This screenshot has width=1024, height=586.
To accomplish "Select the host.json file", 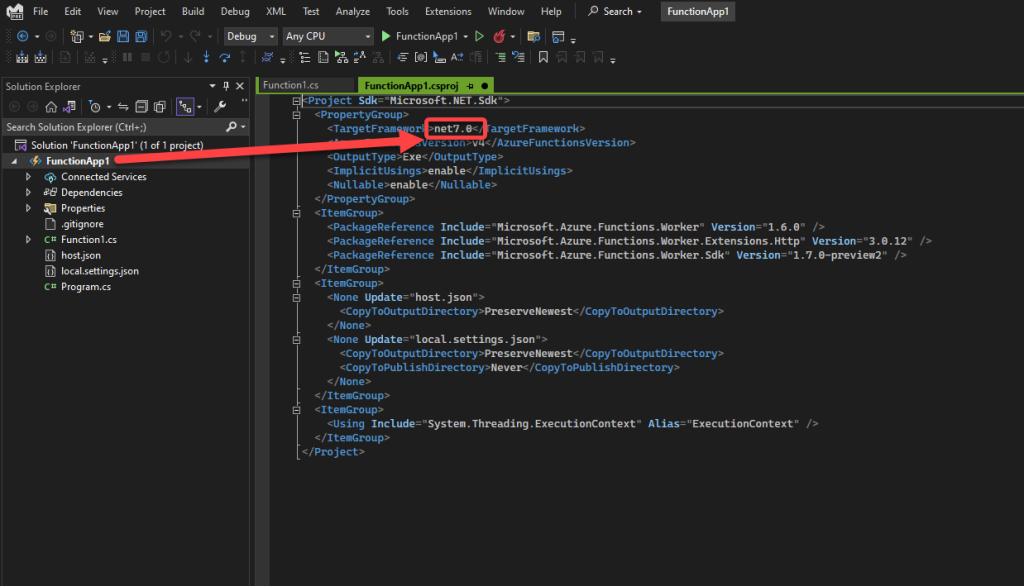I will coord(80,255).
